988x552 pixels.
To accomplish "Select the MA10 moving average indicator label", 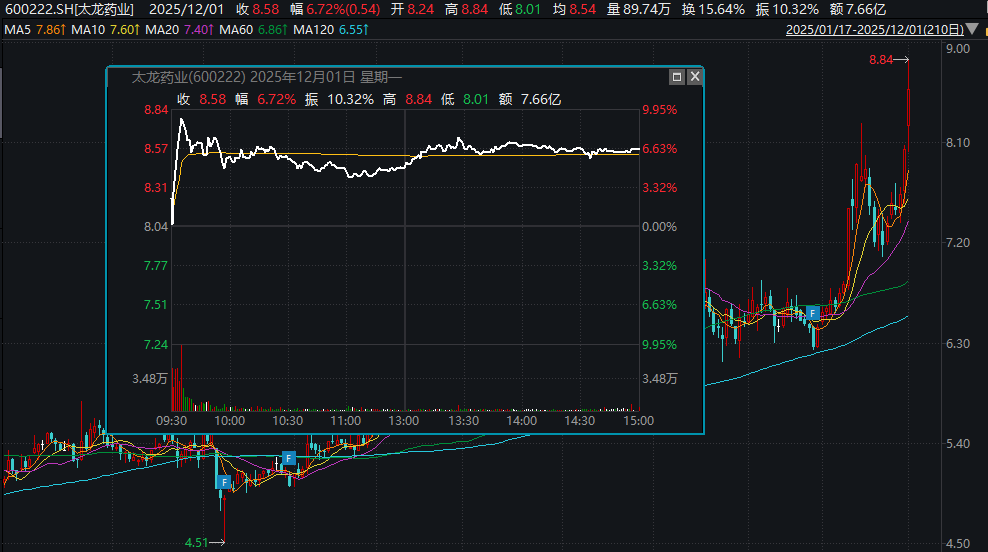I will (x=105, y=30).
